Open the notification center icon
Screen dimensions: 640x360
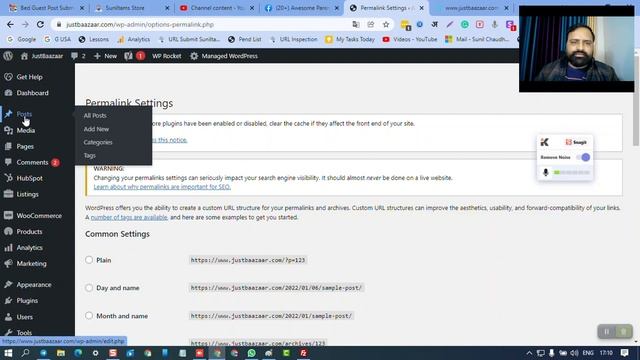point(624,353)
